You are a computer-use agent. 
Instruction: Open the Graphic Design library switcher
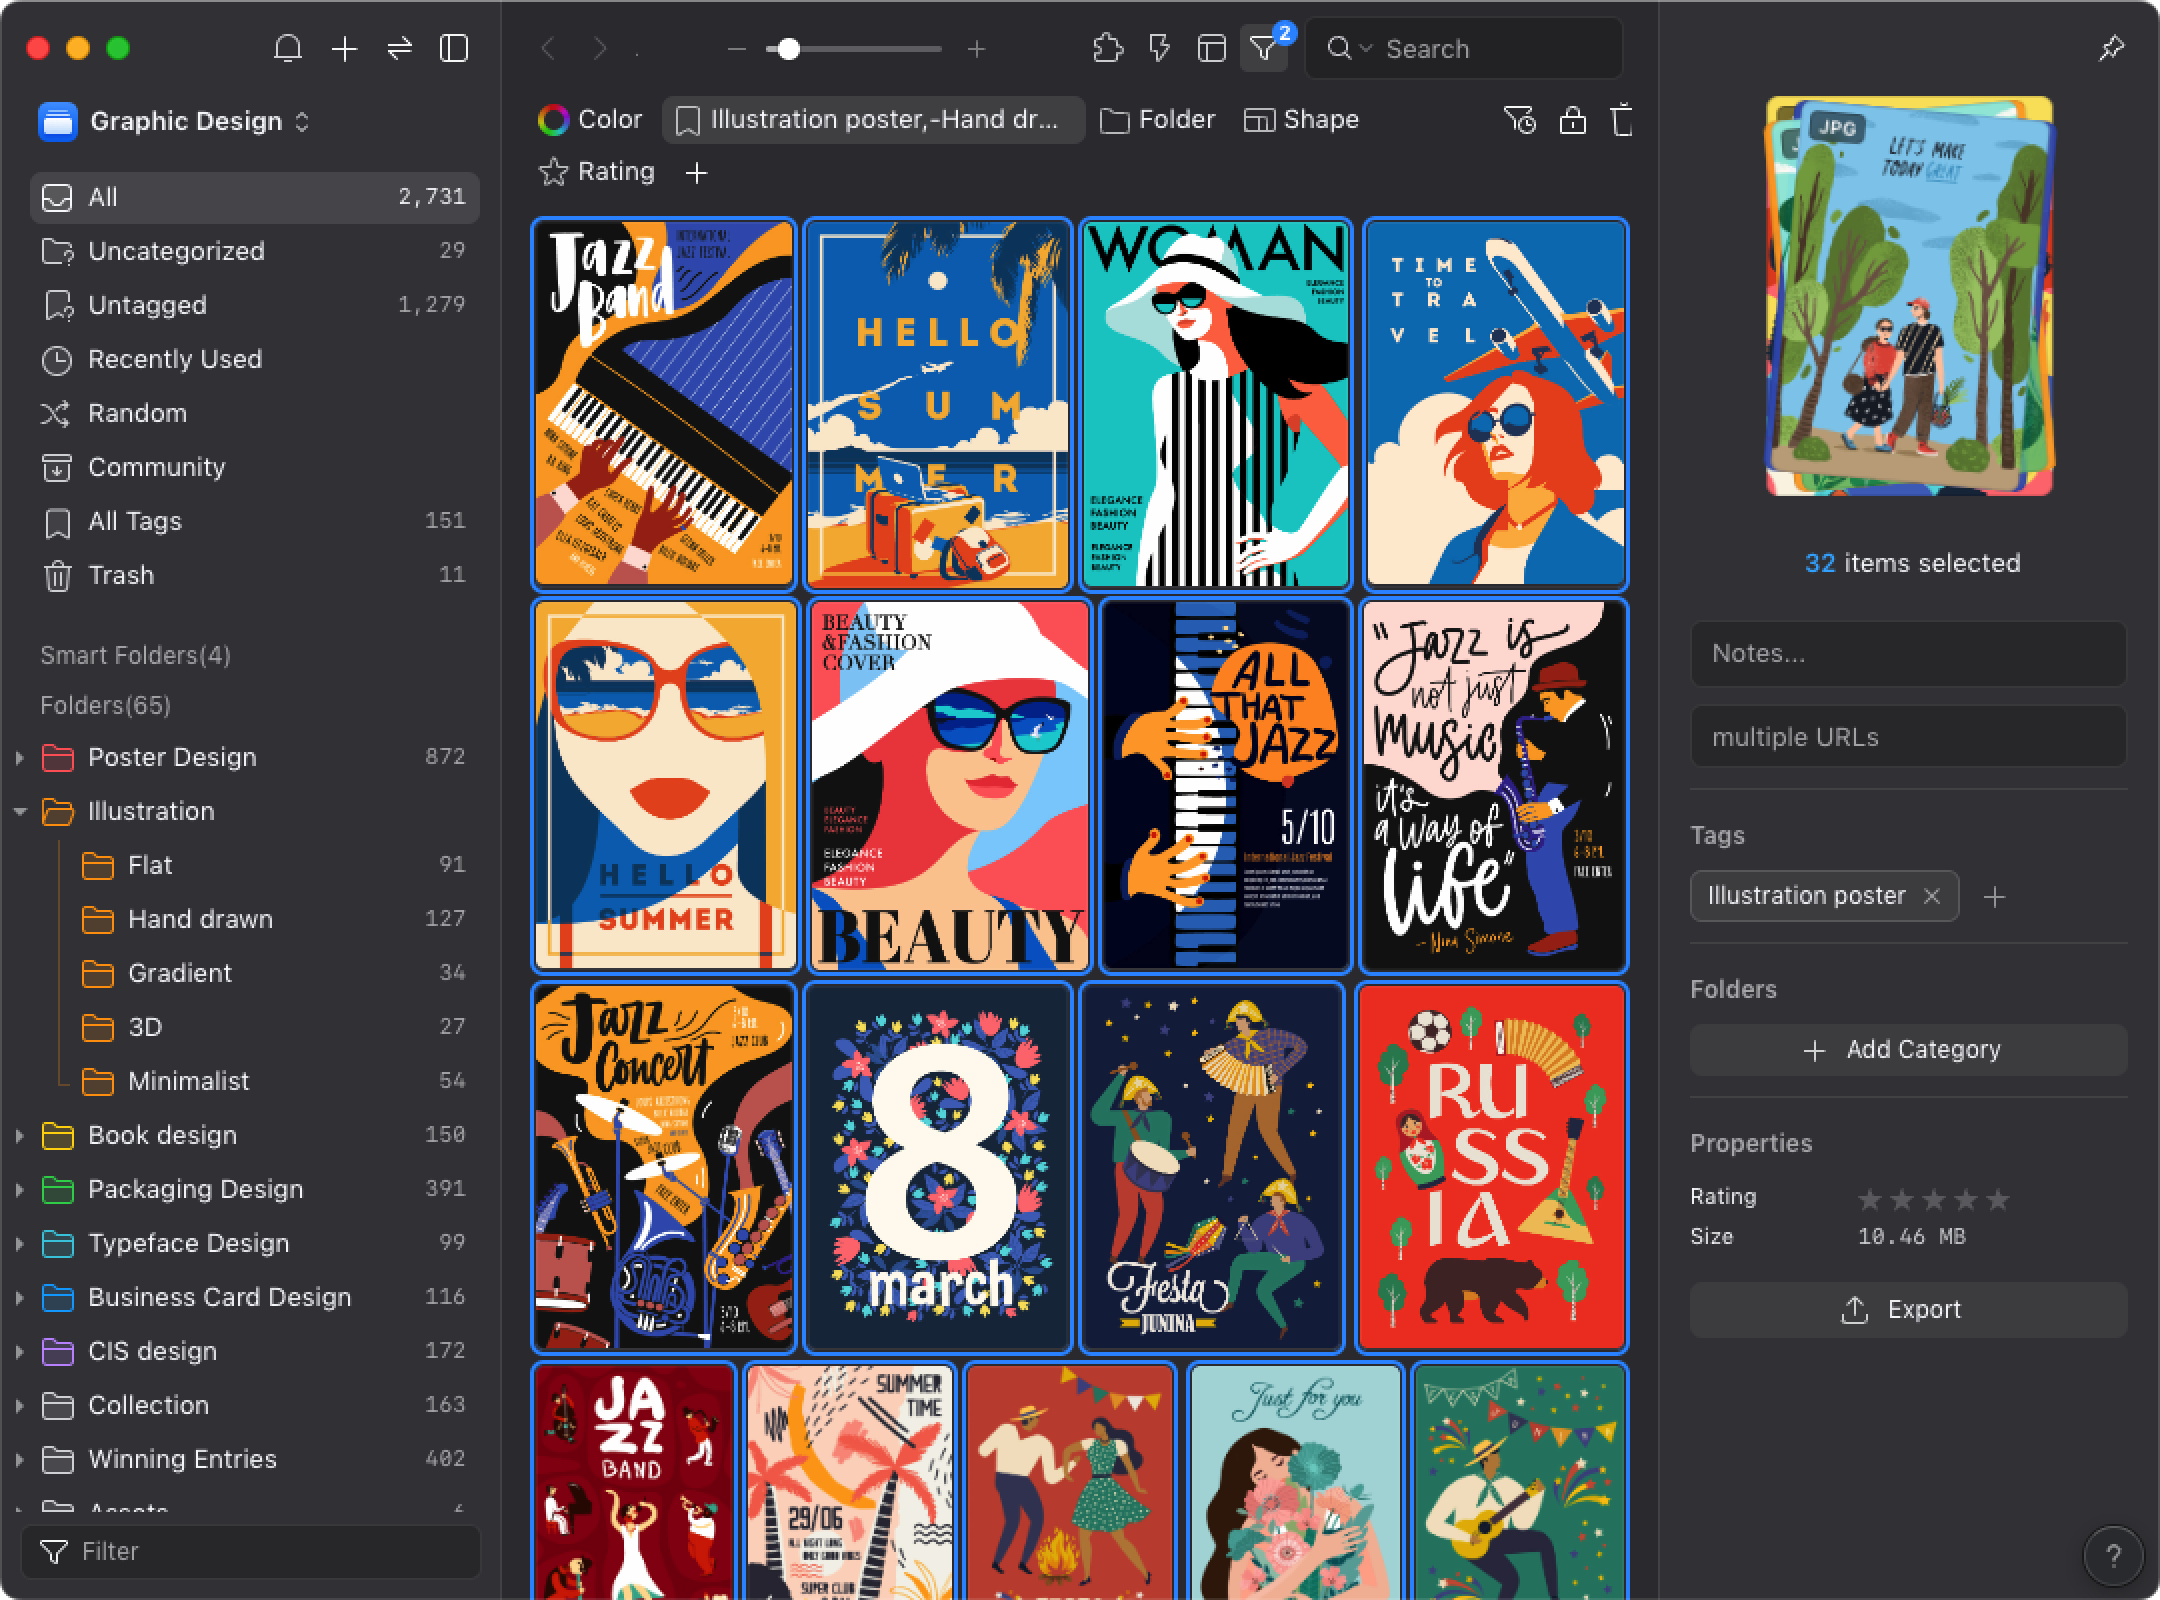175,121
